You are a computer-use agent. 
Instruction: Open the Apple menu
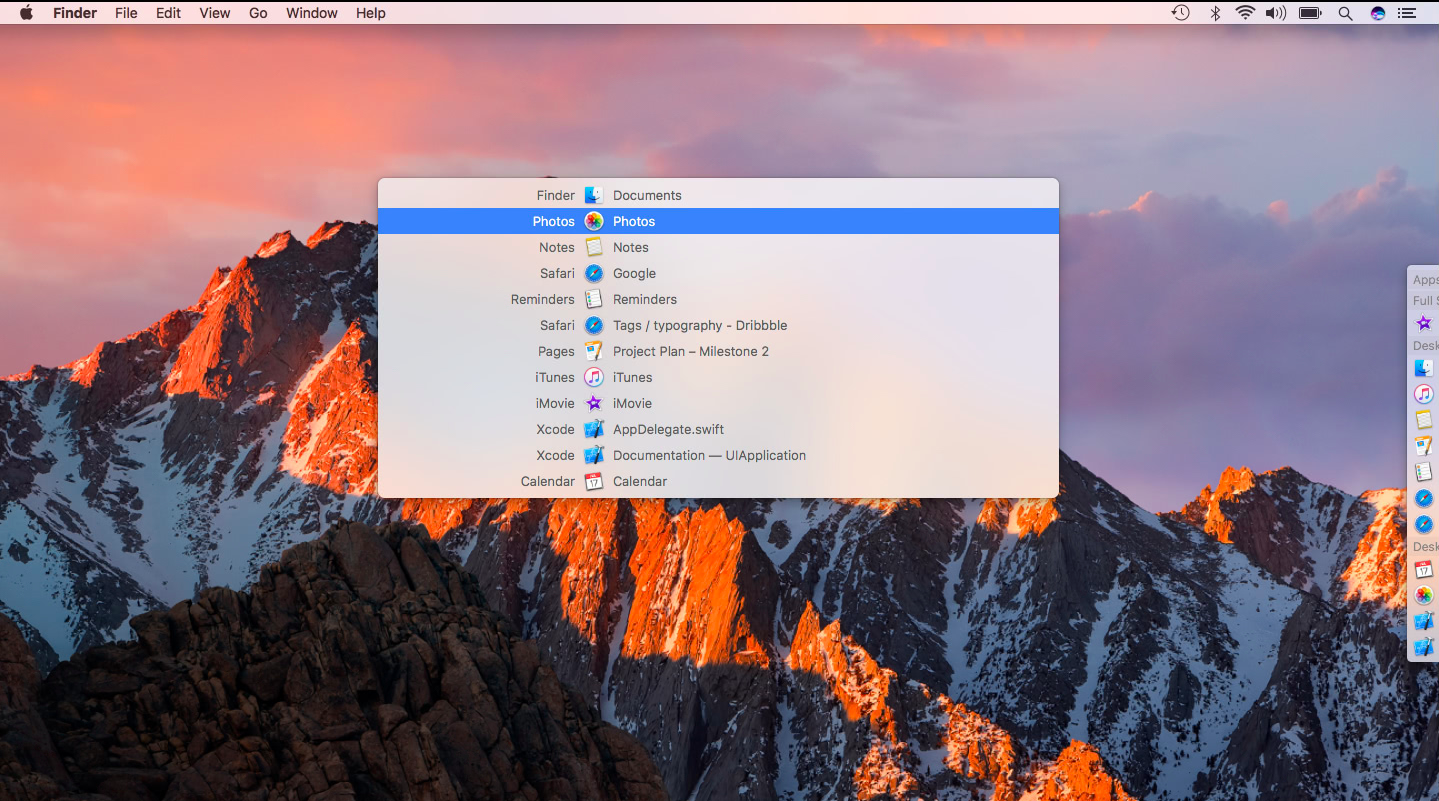(x=26, y=13)
